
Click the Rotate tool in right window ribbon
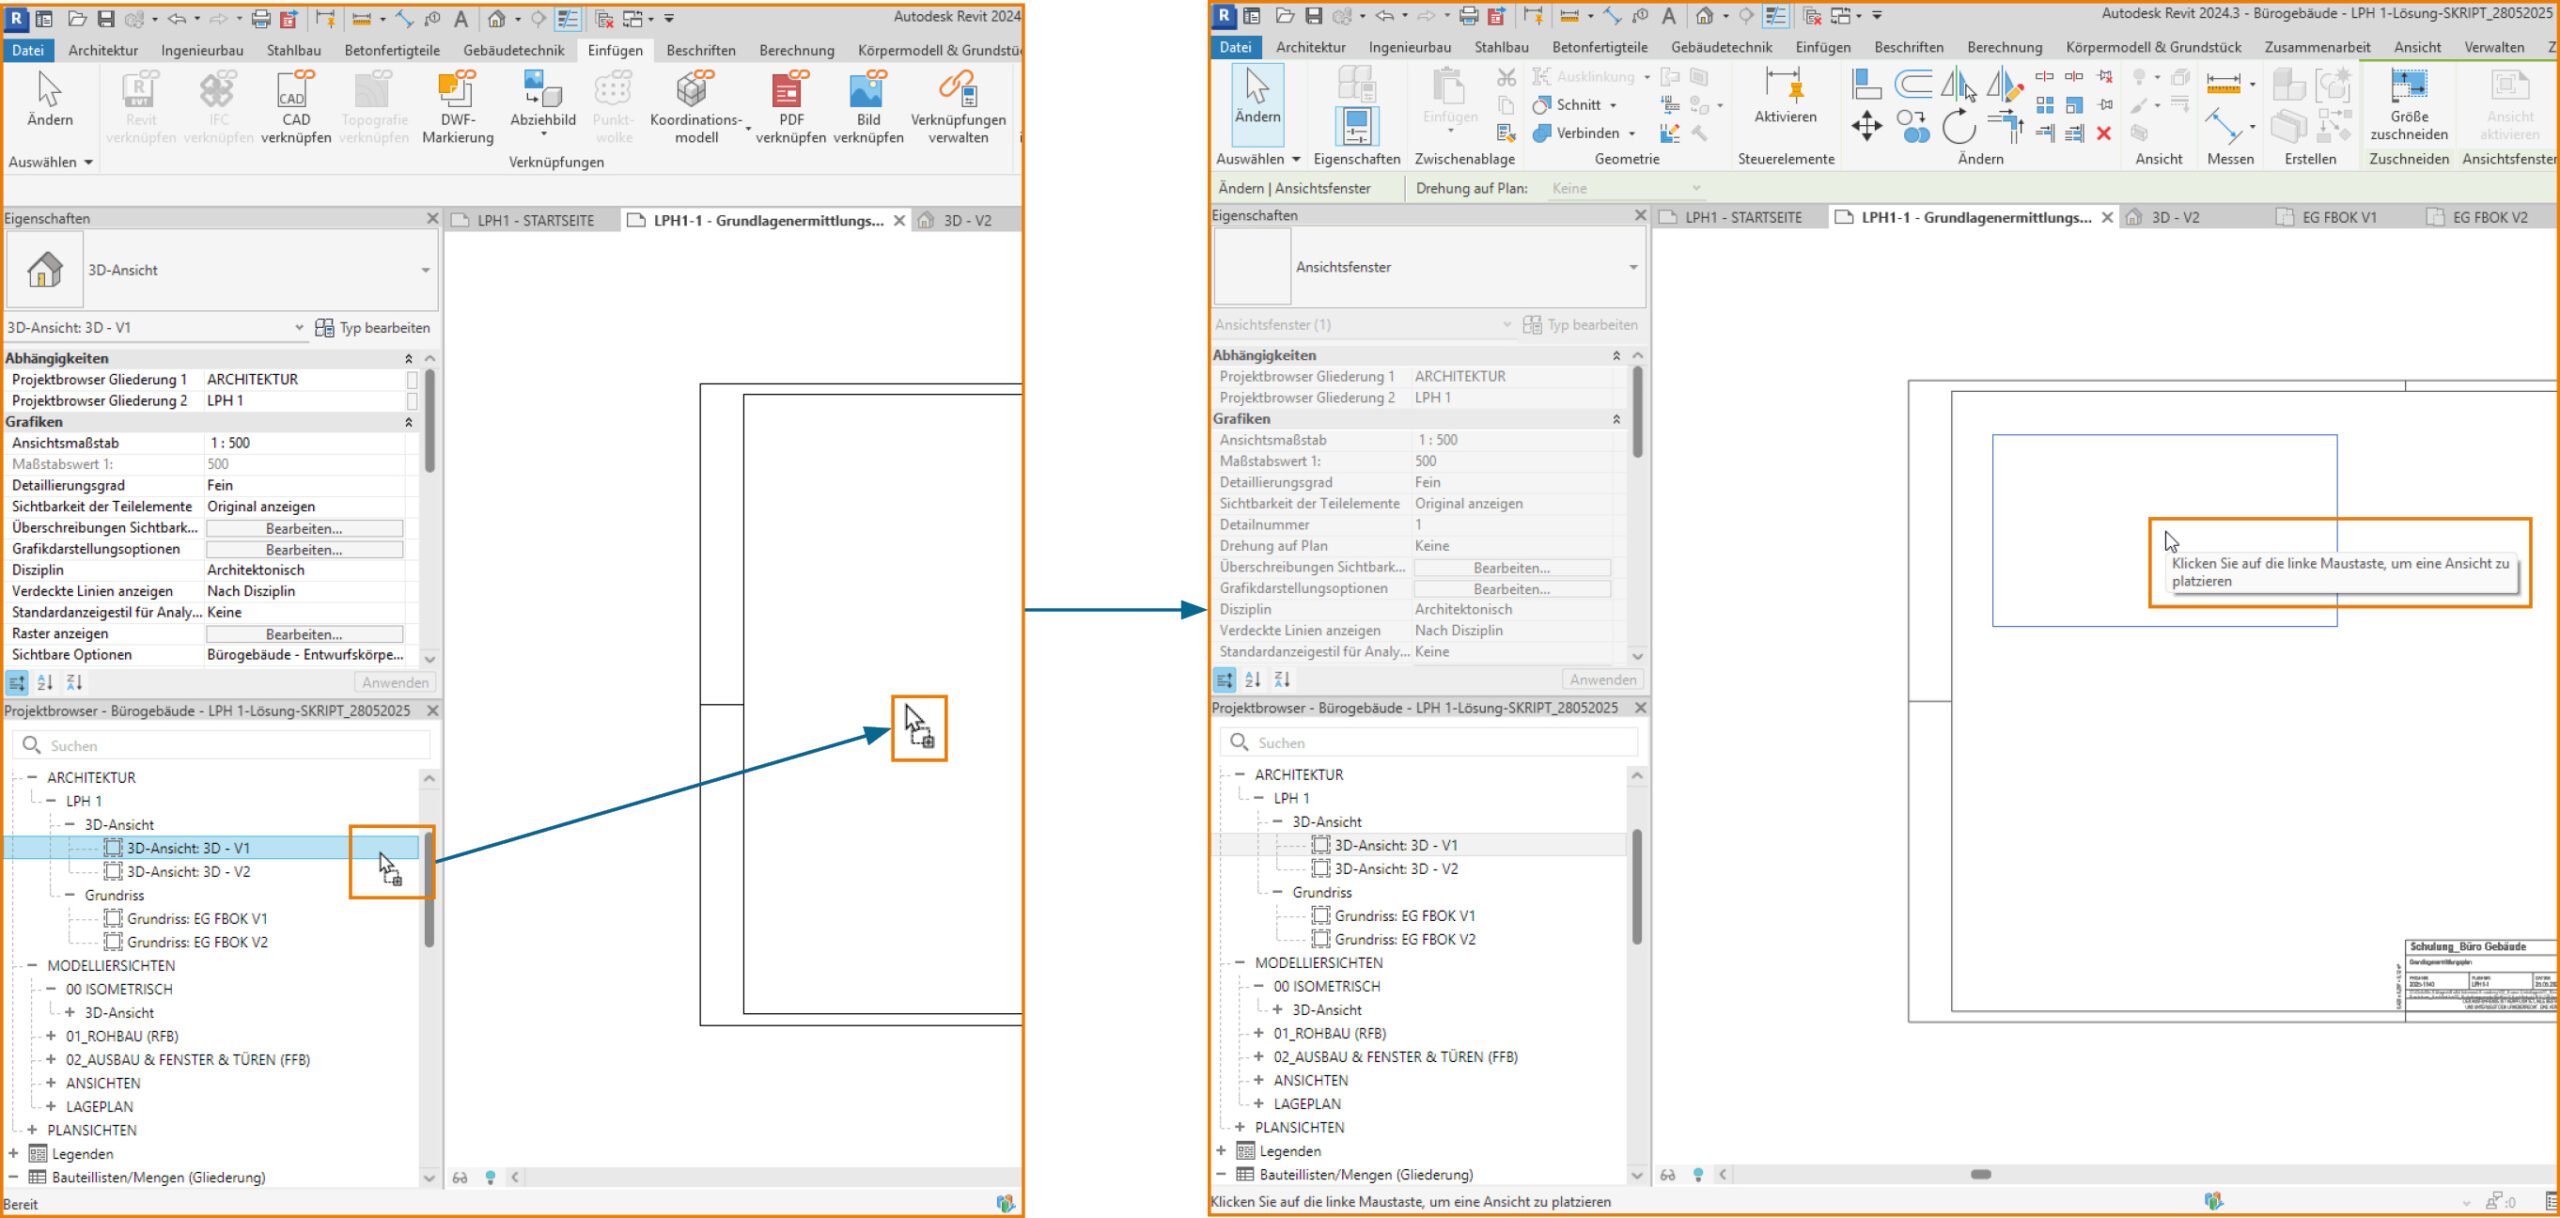pyautogui.click(x=1958, y=128)
